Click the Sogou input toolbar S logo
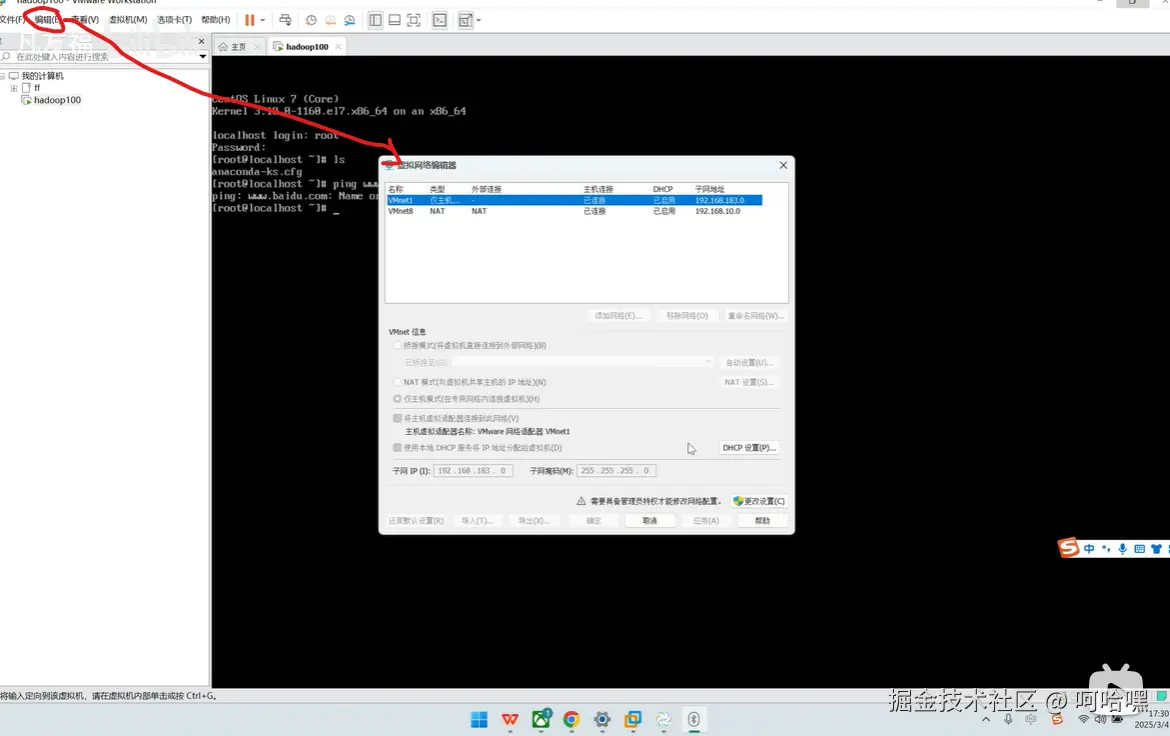This screenshot has height=736, width=1170. click(1069, 548)
